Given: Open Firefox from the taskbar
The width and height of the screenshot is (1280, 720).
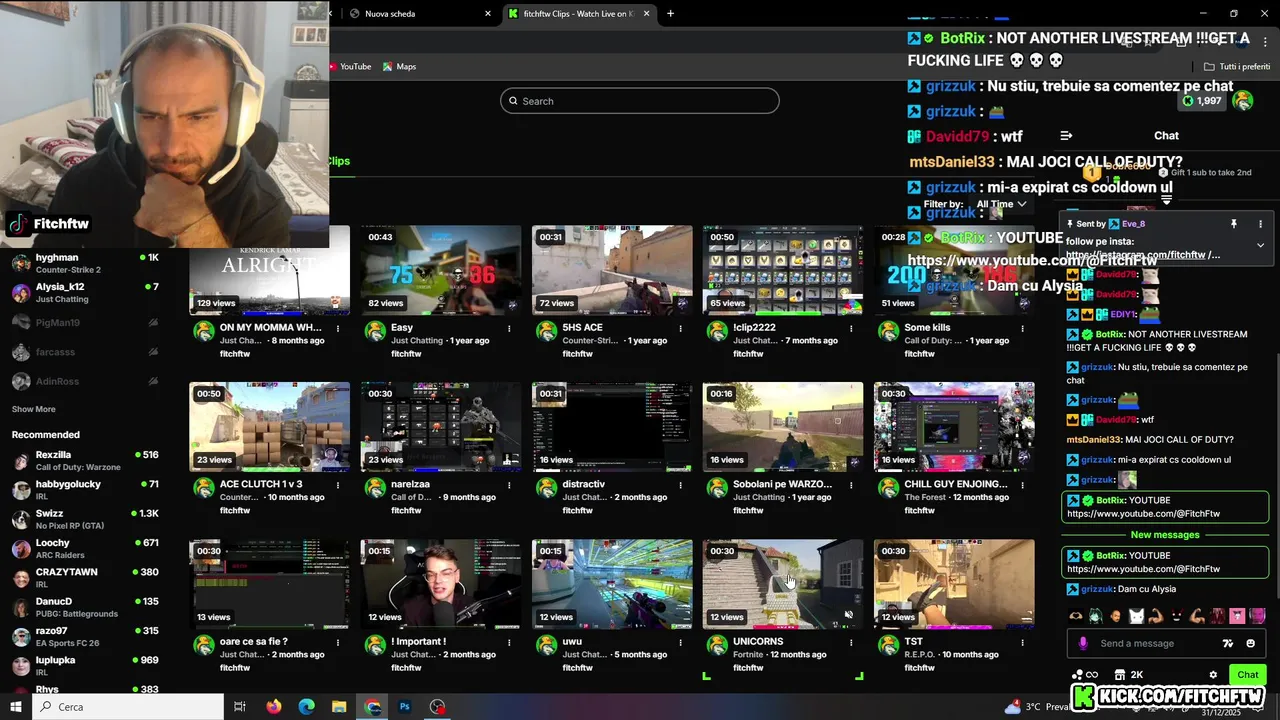Looking at the screenshot, I should (x=274, y=706).
